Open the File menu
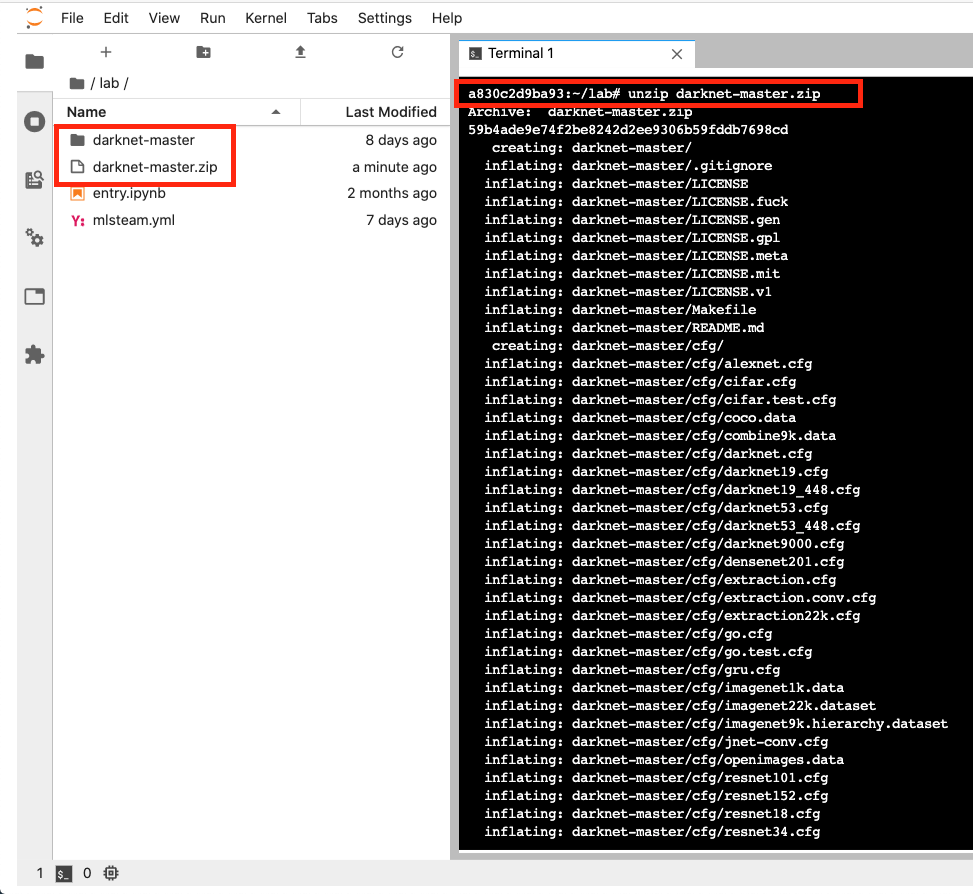 tap(72, 18)
